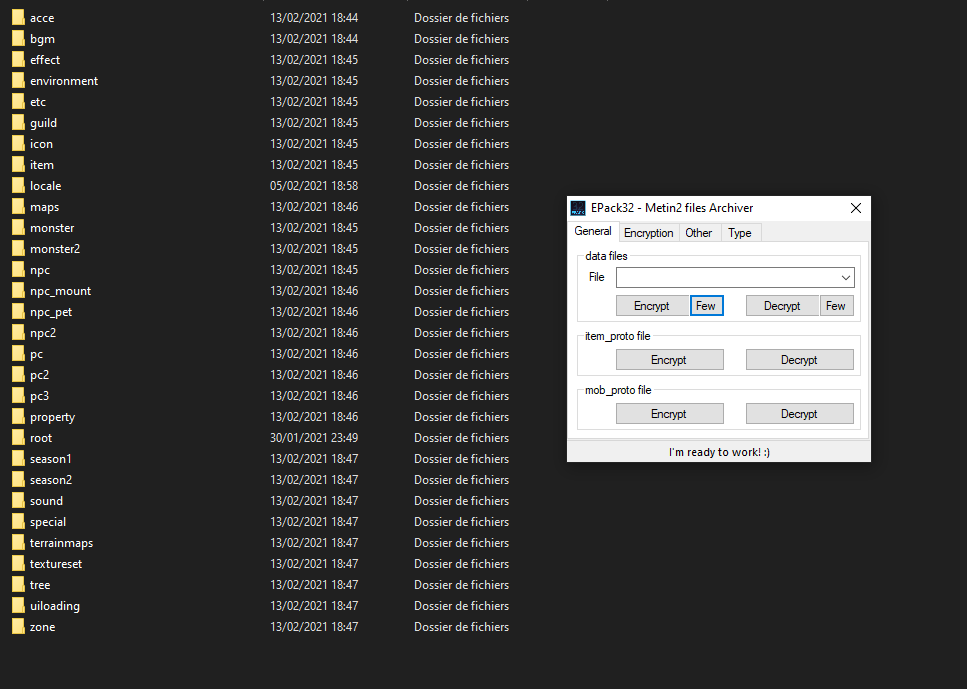
Task: Select the property folder icon
Action: 19,417
